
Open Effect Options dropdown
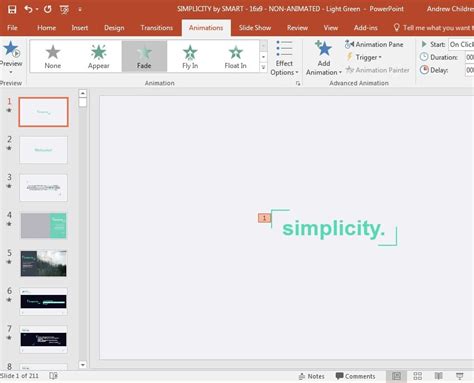click(284, 58)
